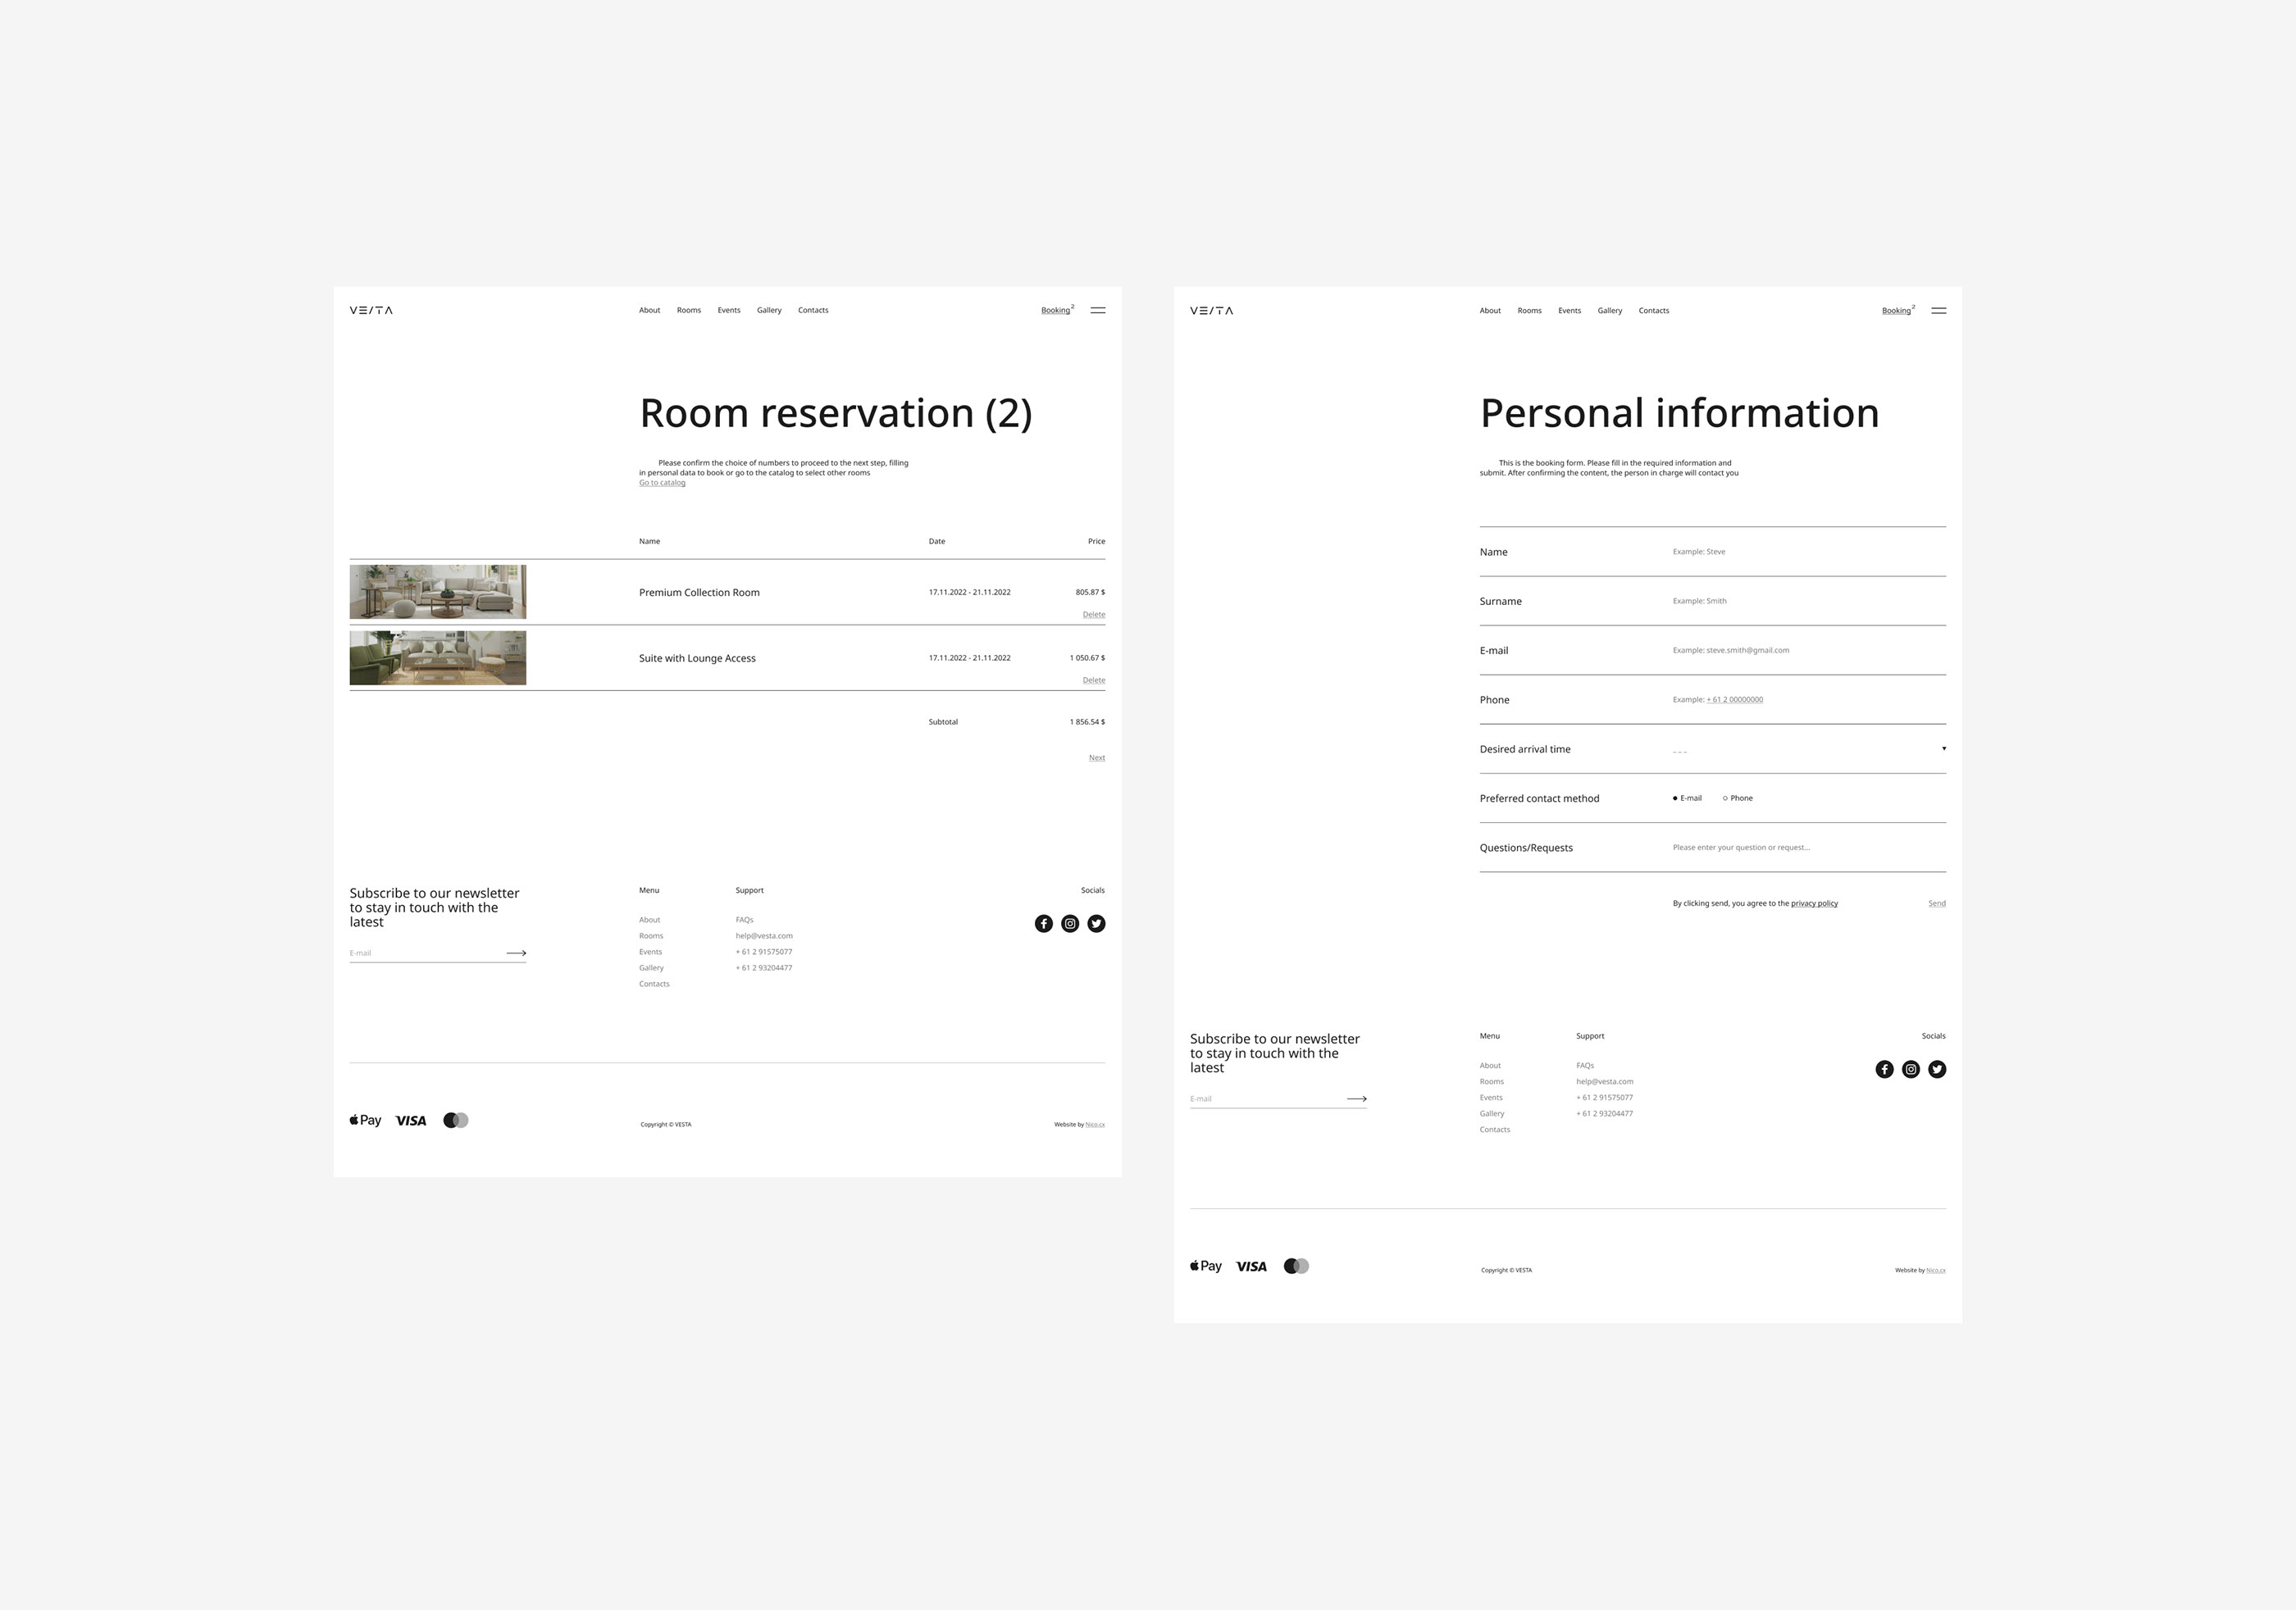Click Instagram icon in left page footer

pos(1070,923)
